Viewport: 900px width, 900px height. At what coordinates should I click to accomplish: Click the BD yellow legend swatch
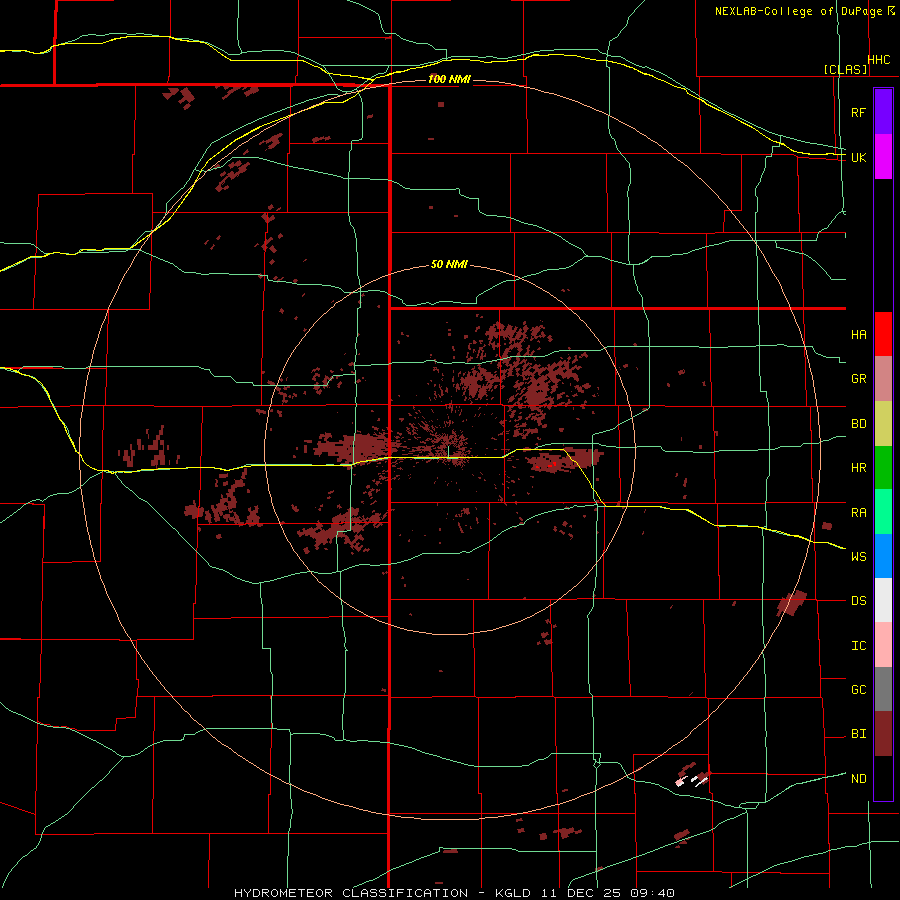[x=883, y=424]
